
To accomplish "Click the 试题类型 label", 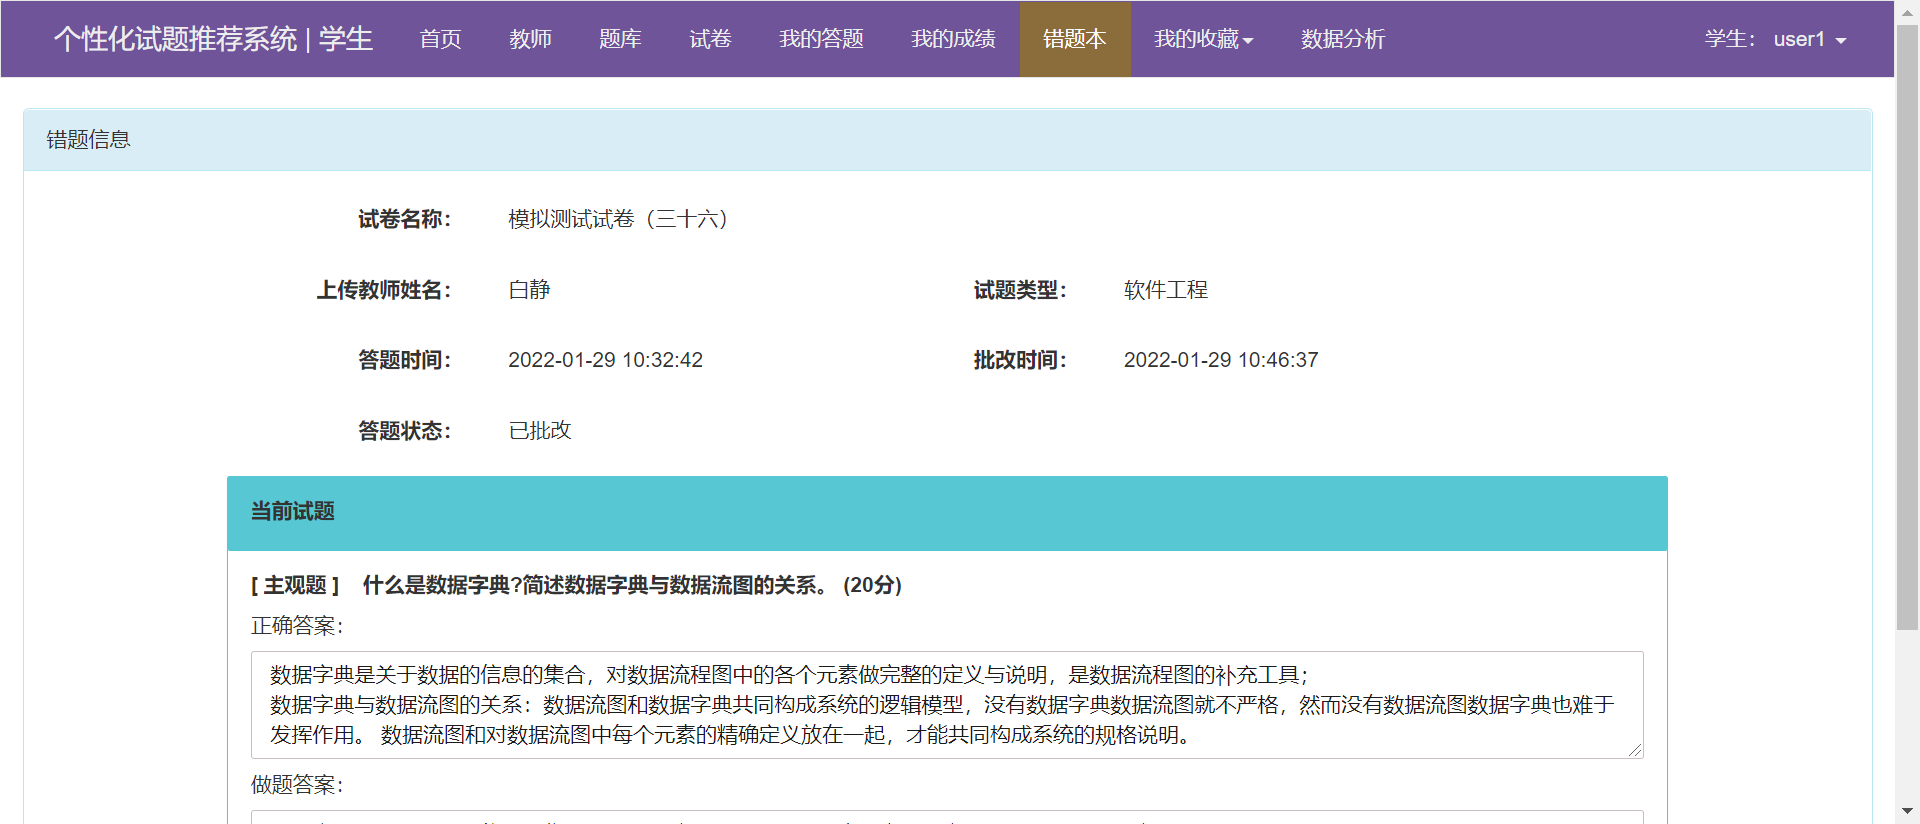I will coord(1020,290).
